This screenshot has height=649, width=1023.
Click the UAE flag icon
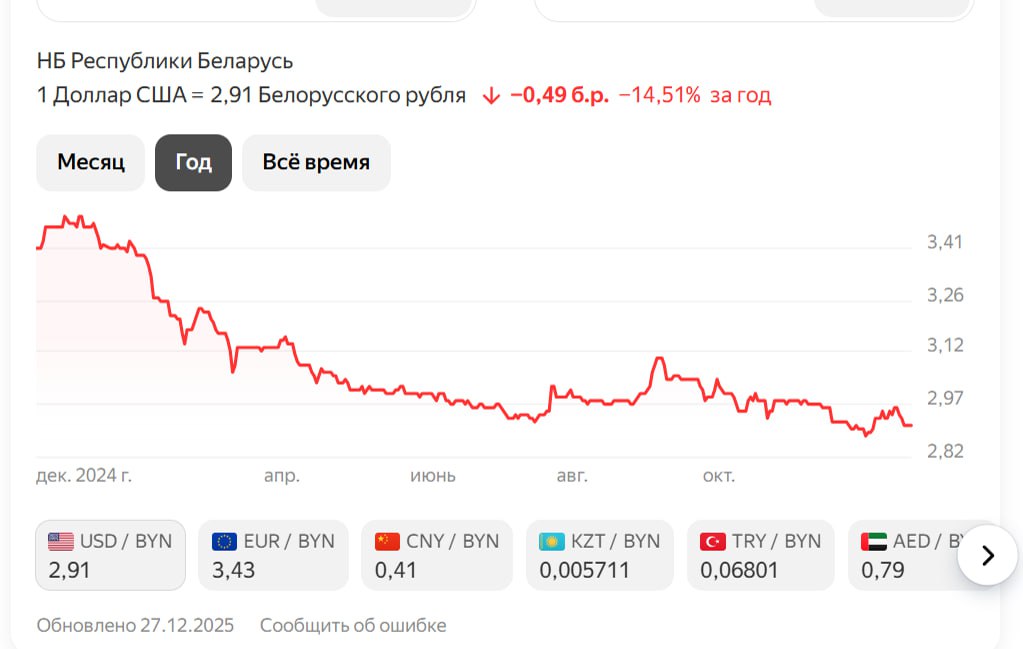coord(873,542)
